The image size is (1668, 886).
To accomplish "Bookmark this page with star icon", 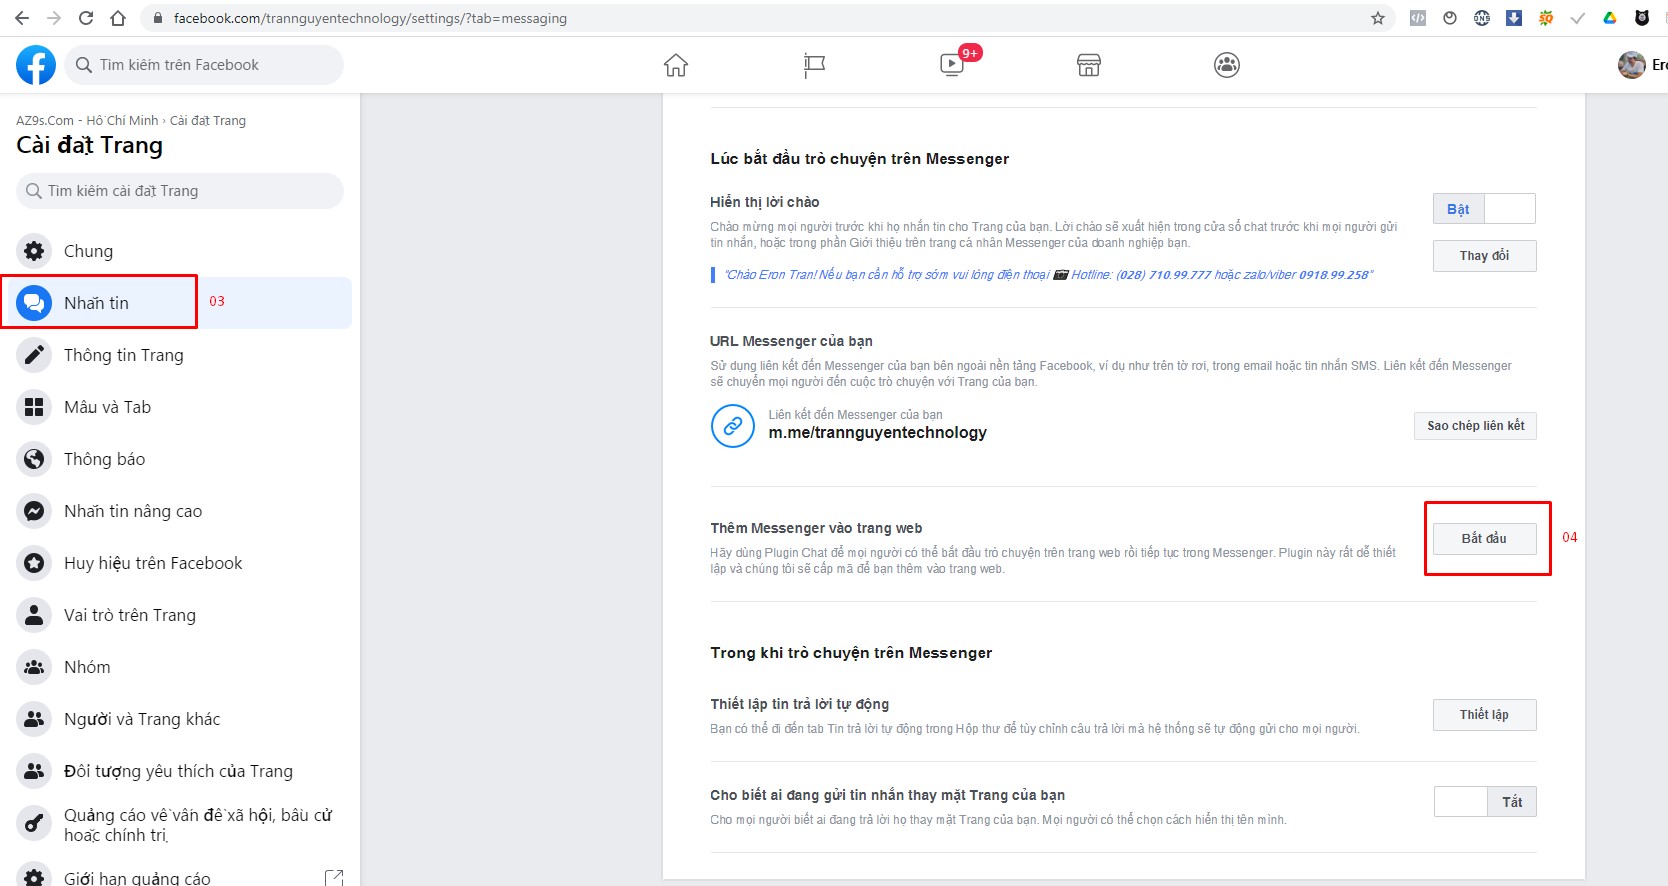I will click(x=1378, y=18).
